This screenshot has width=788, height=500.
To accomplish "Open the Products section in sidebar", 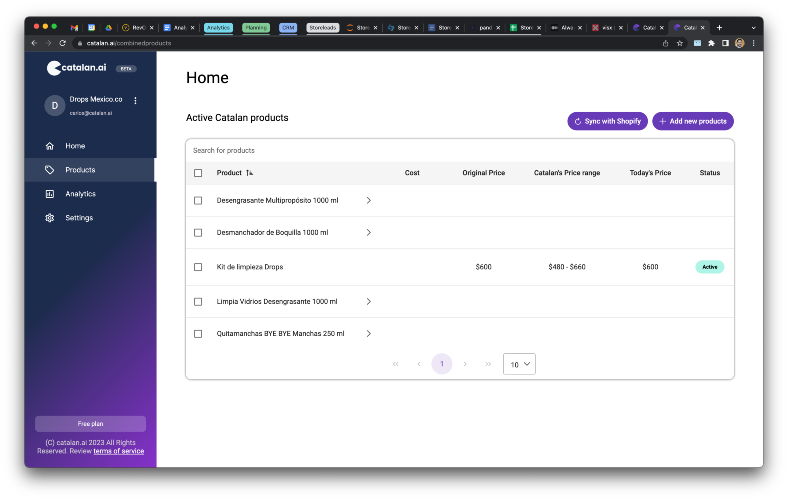I will point(90,170).
